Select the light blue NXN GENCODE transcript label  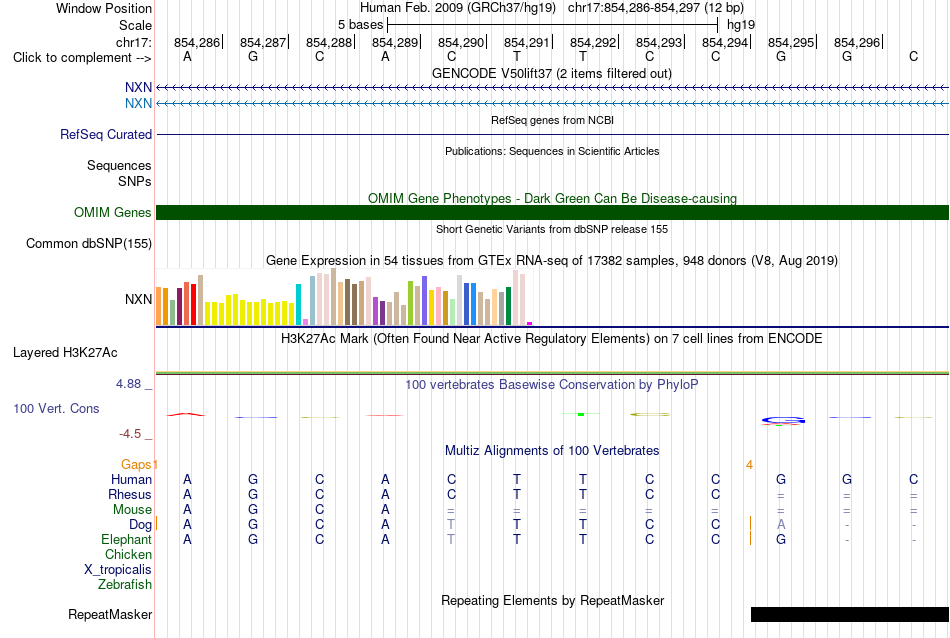coord(138,104)
